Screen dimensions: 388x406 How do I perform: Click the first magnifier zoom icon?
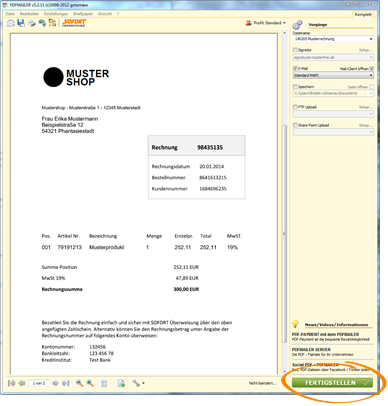point(79,383)
